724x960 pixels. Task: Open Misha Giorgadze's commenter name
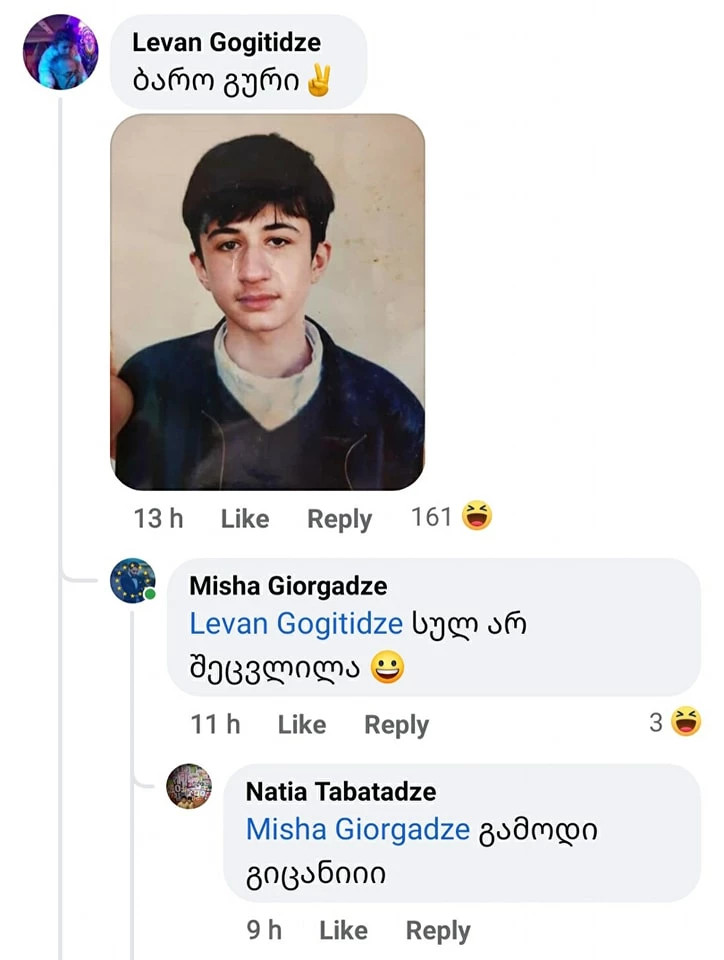(288, 586)
